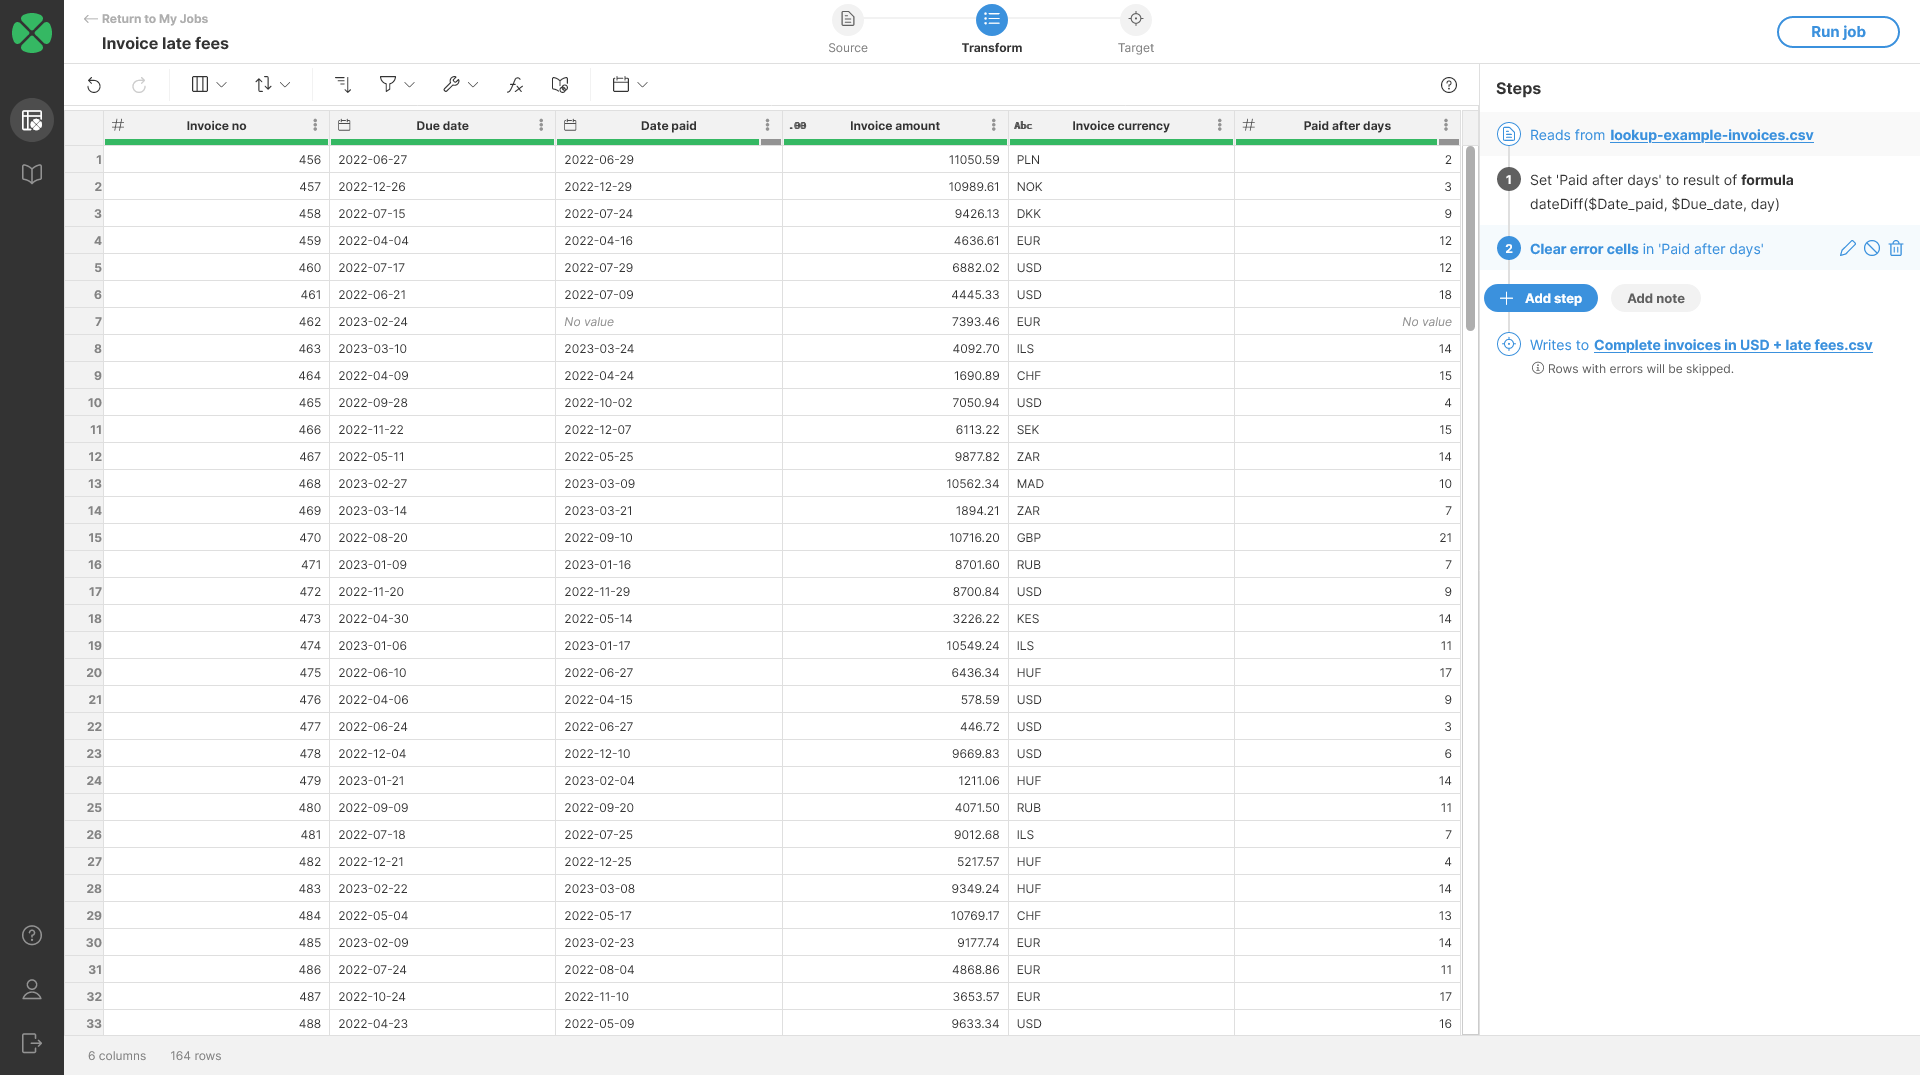Image resolution: width=1920 pixels, height=1075 pixels.
Task: Switch to the Target step
Action: pyautogui.click(x=1136, y=18)
